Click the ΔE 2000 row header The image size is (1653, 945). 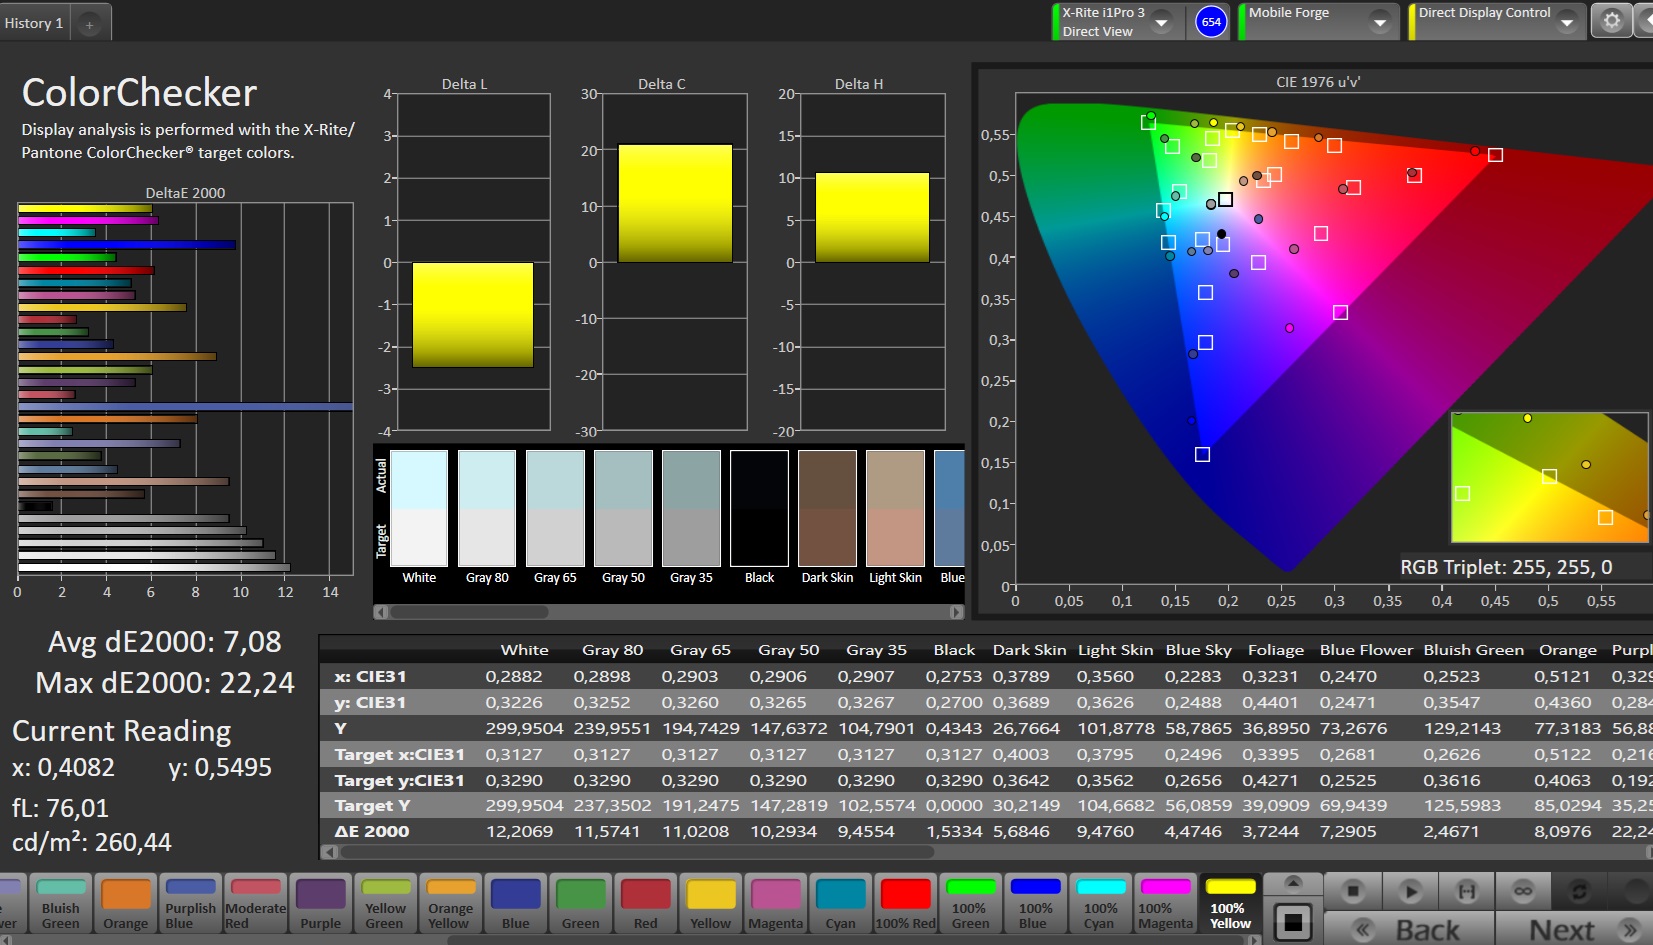click(372, 831)
